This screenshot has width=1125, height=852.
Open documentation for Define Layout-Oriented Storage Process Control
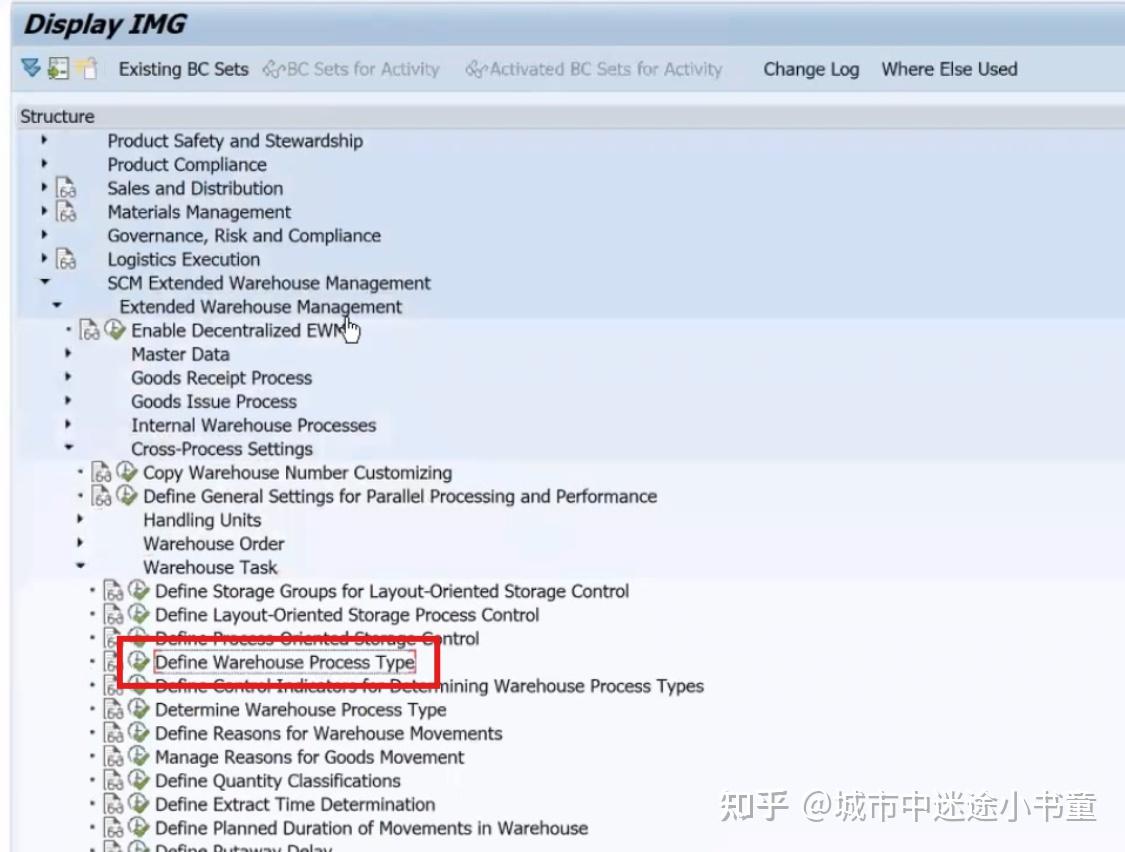[113, 614]
